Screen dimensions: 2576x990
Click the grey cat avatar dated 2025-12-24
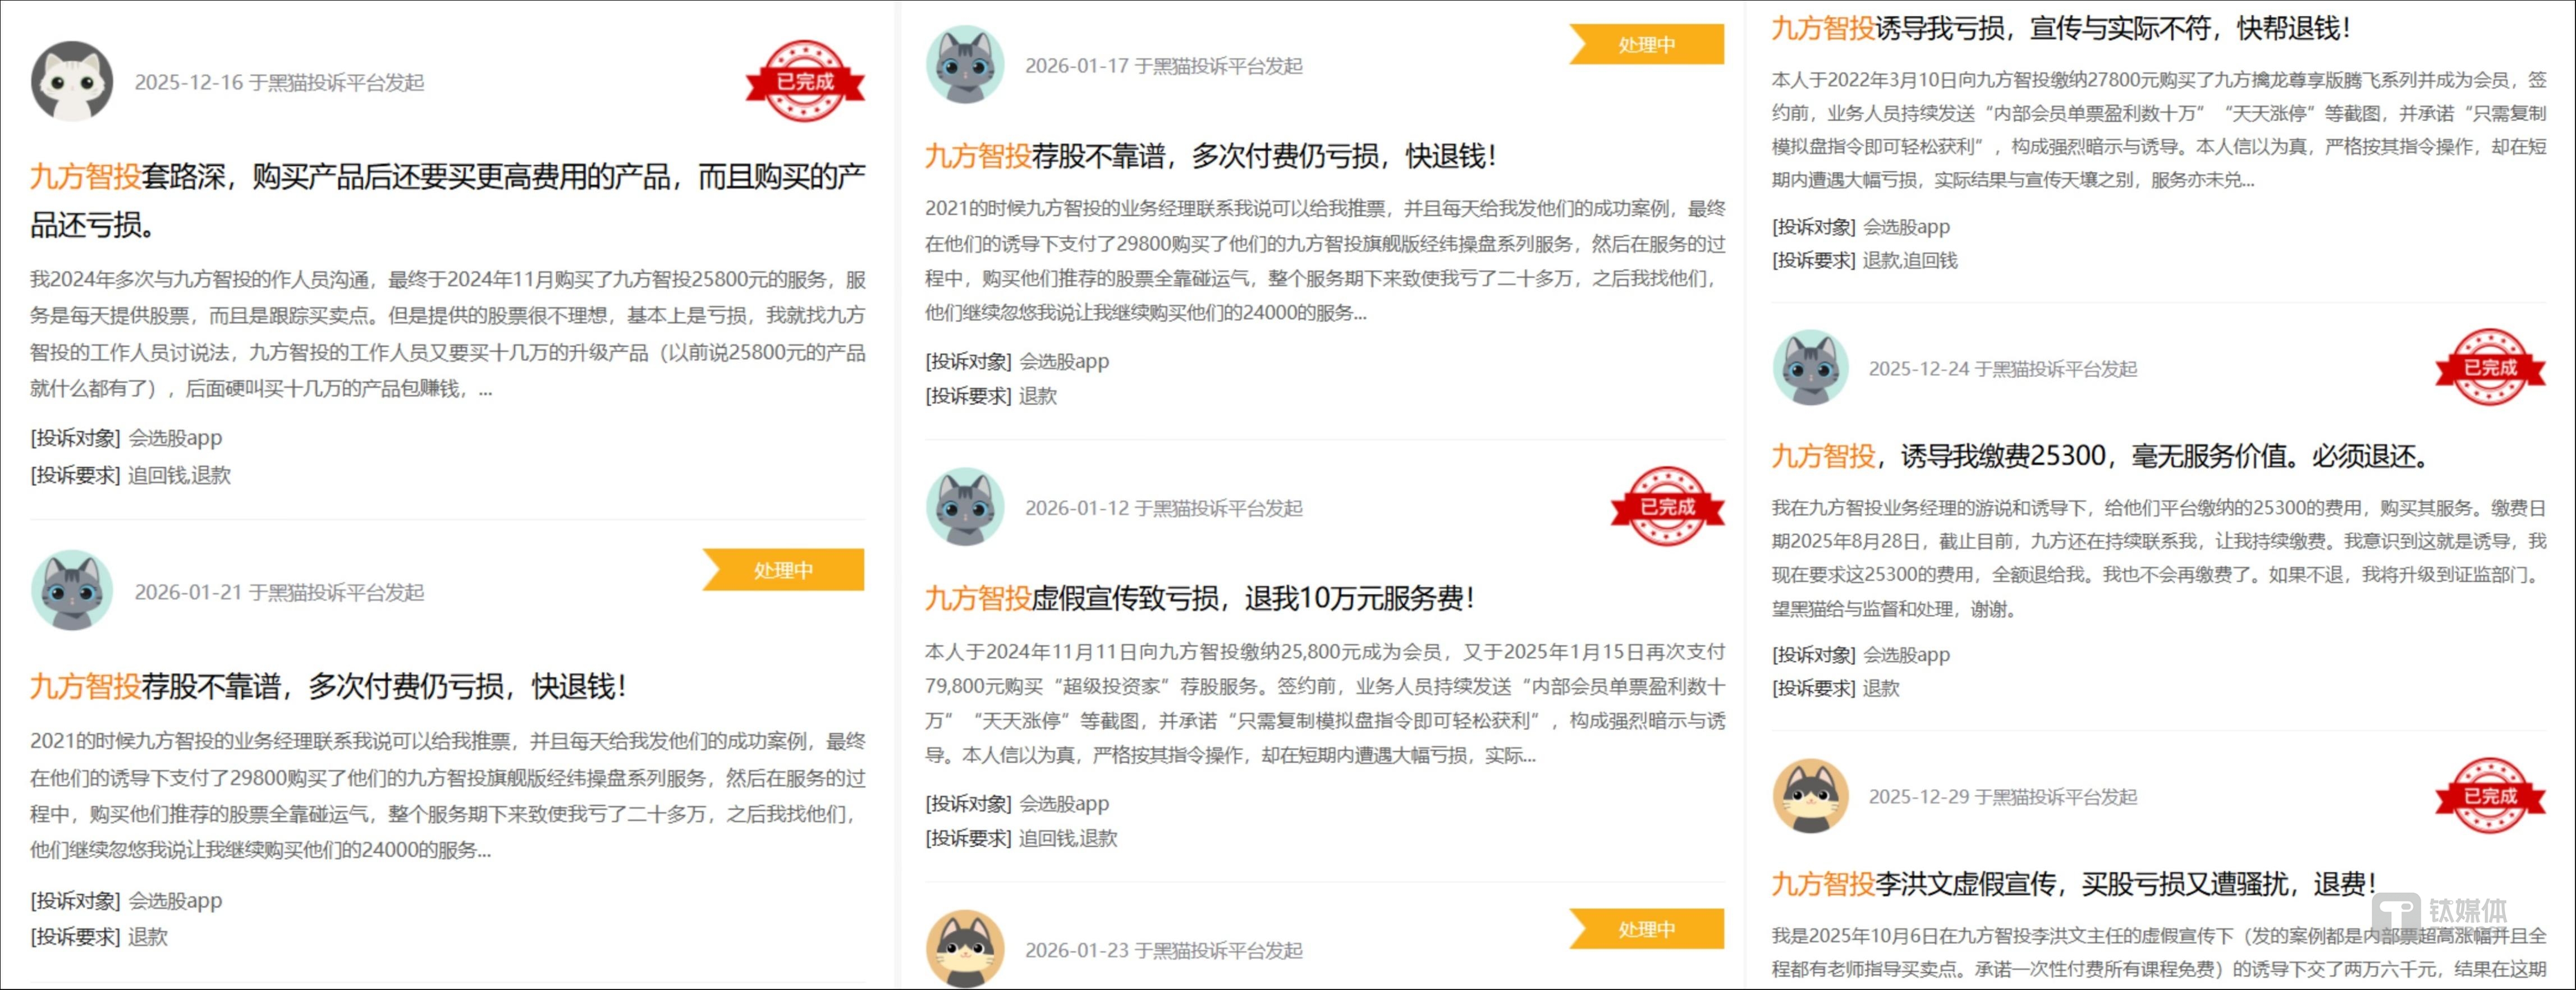pos(1810,368)
